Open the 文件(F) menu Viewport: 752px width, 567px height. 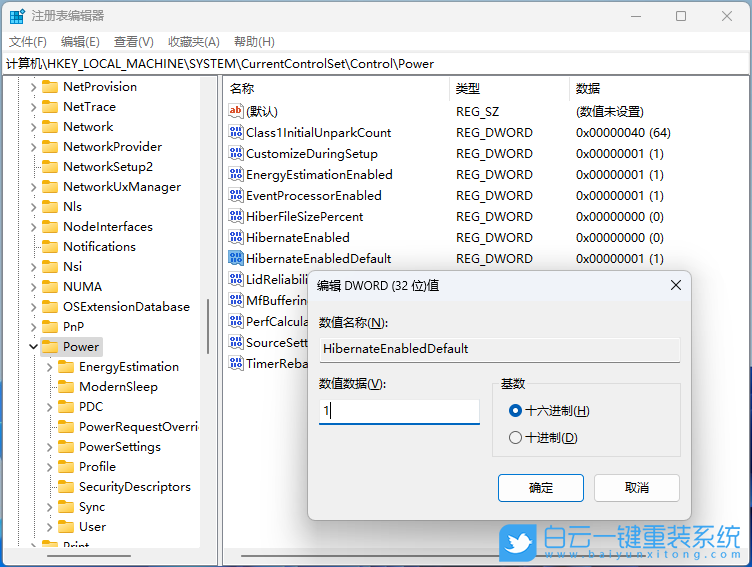tap(28, 42)
